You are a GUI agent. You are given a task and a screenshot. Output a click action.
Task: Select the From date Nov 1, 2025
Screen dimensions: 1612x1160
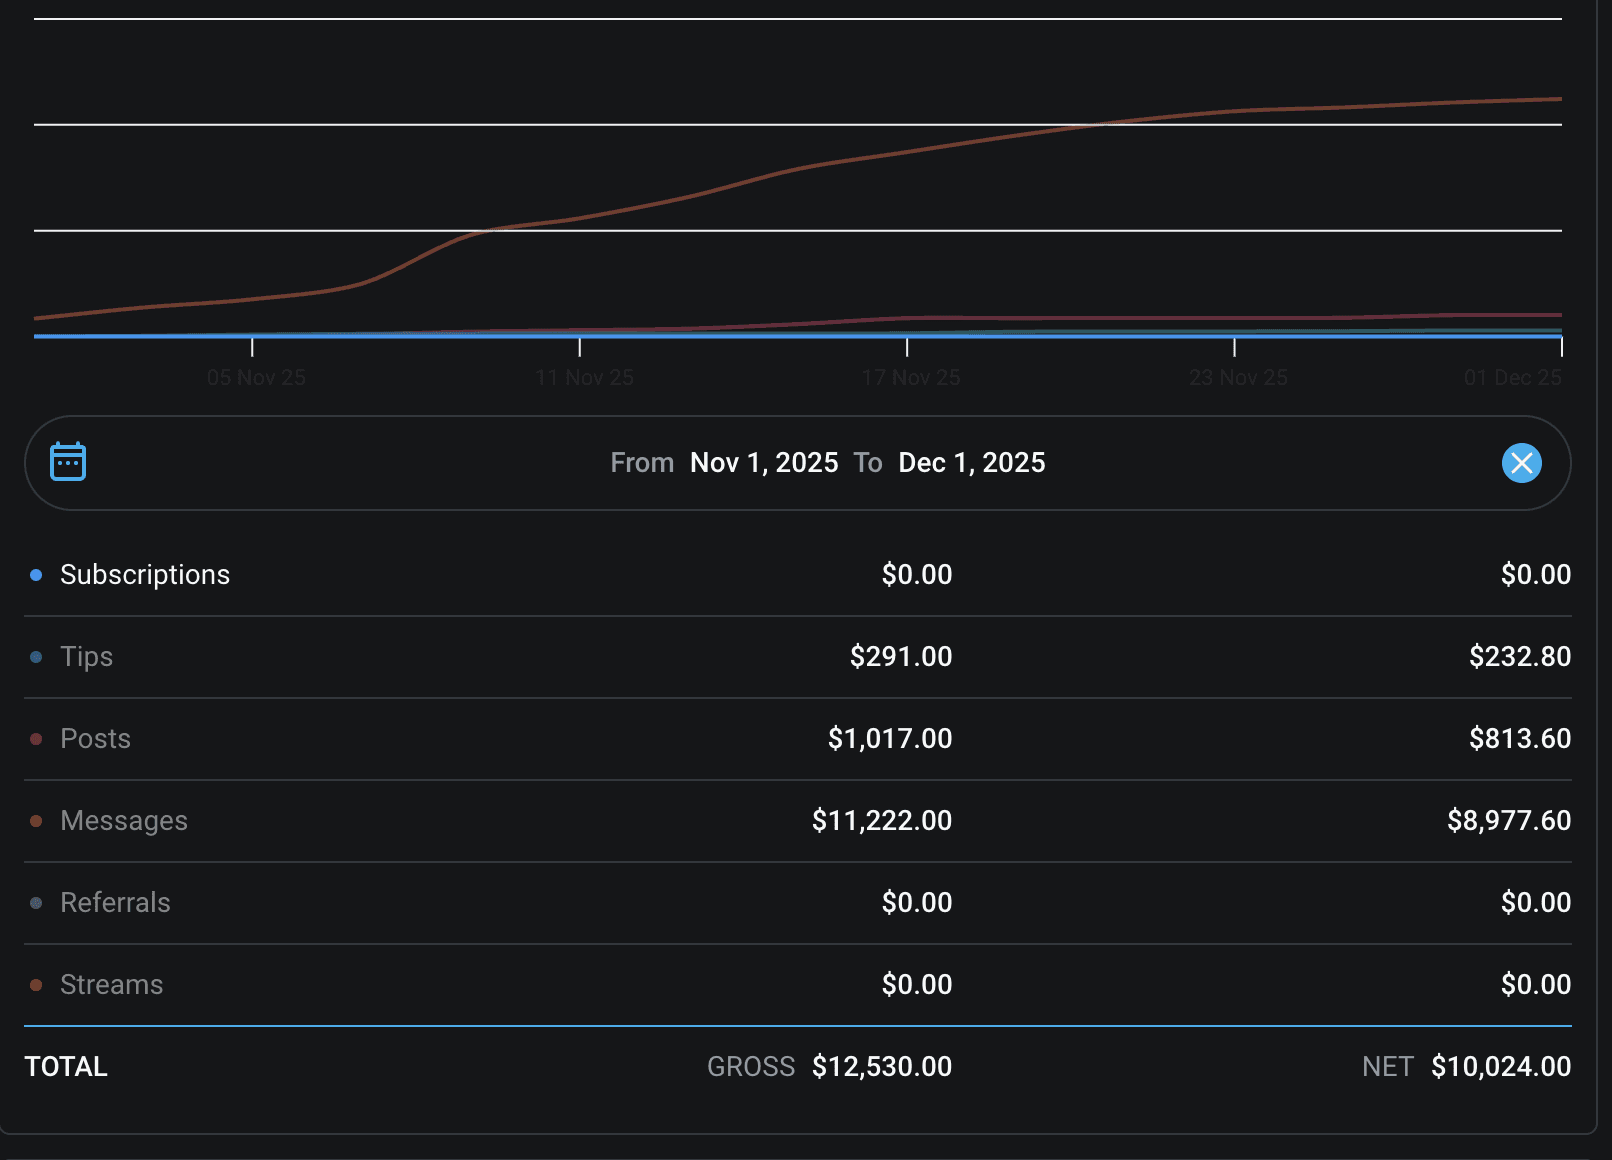coord(764,463)
